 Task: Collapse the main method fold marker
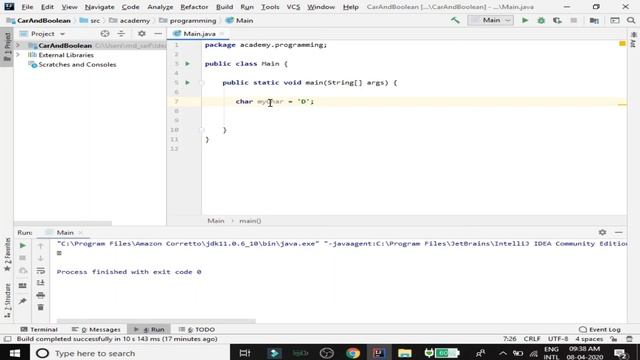202,82
